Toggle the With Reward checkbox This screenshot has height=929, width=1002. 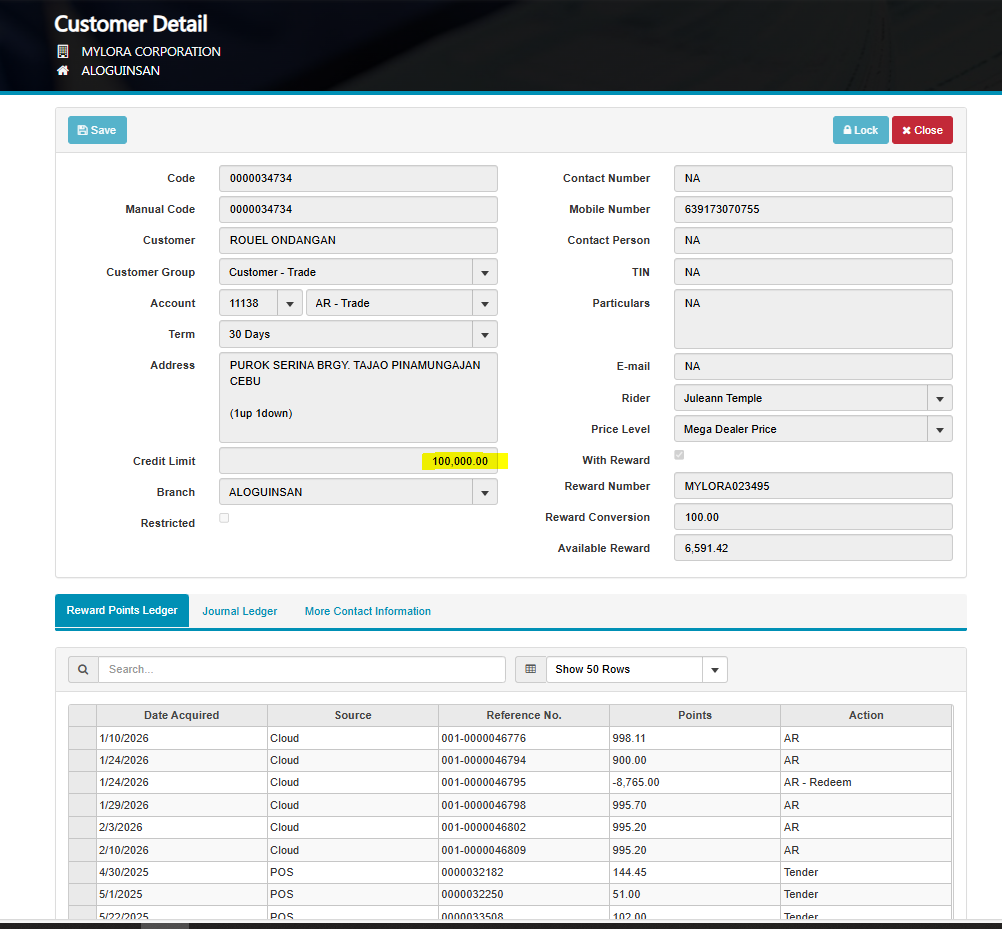680,455
